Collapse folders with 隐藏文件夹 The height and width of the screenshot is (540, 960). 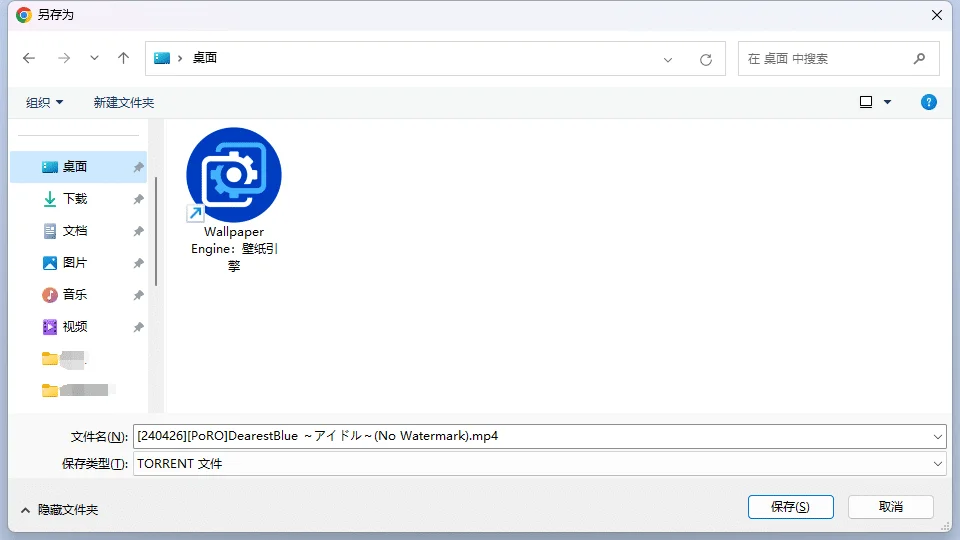tap(59, 510)
